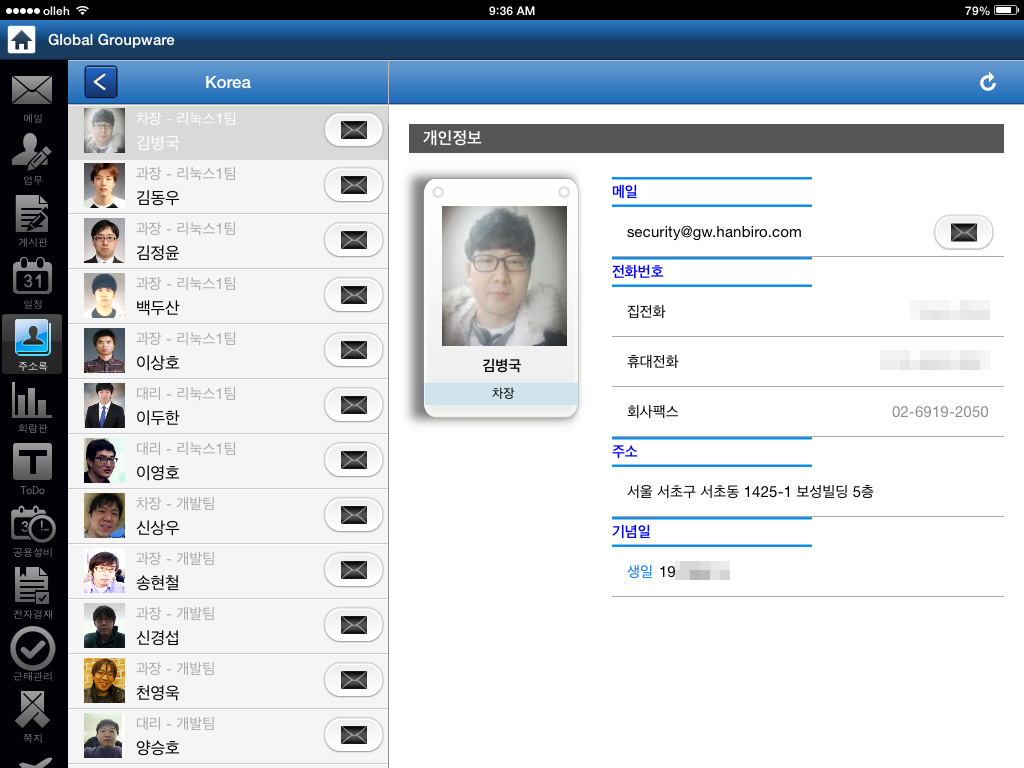The image size is (1024, 768).
Task: Click the 휴대전화 mobile phone row label
Action: coord(652,362)
